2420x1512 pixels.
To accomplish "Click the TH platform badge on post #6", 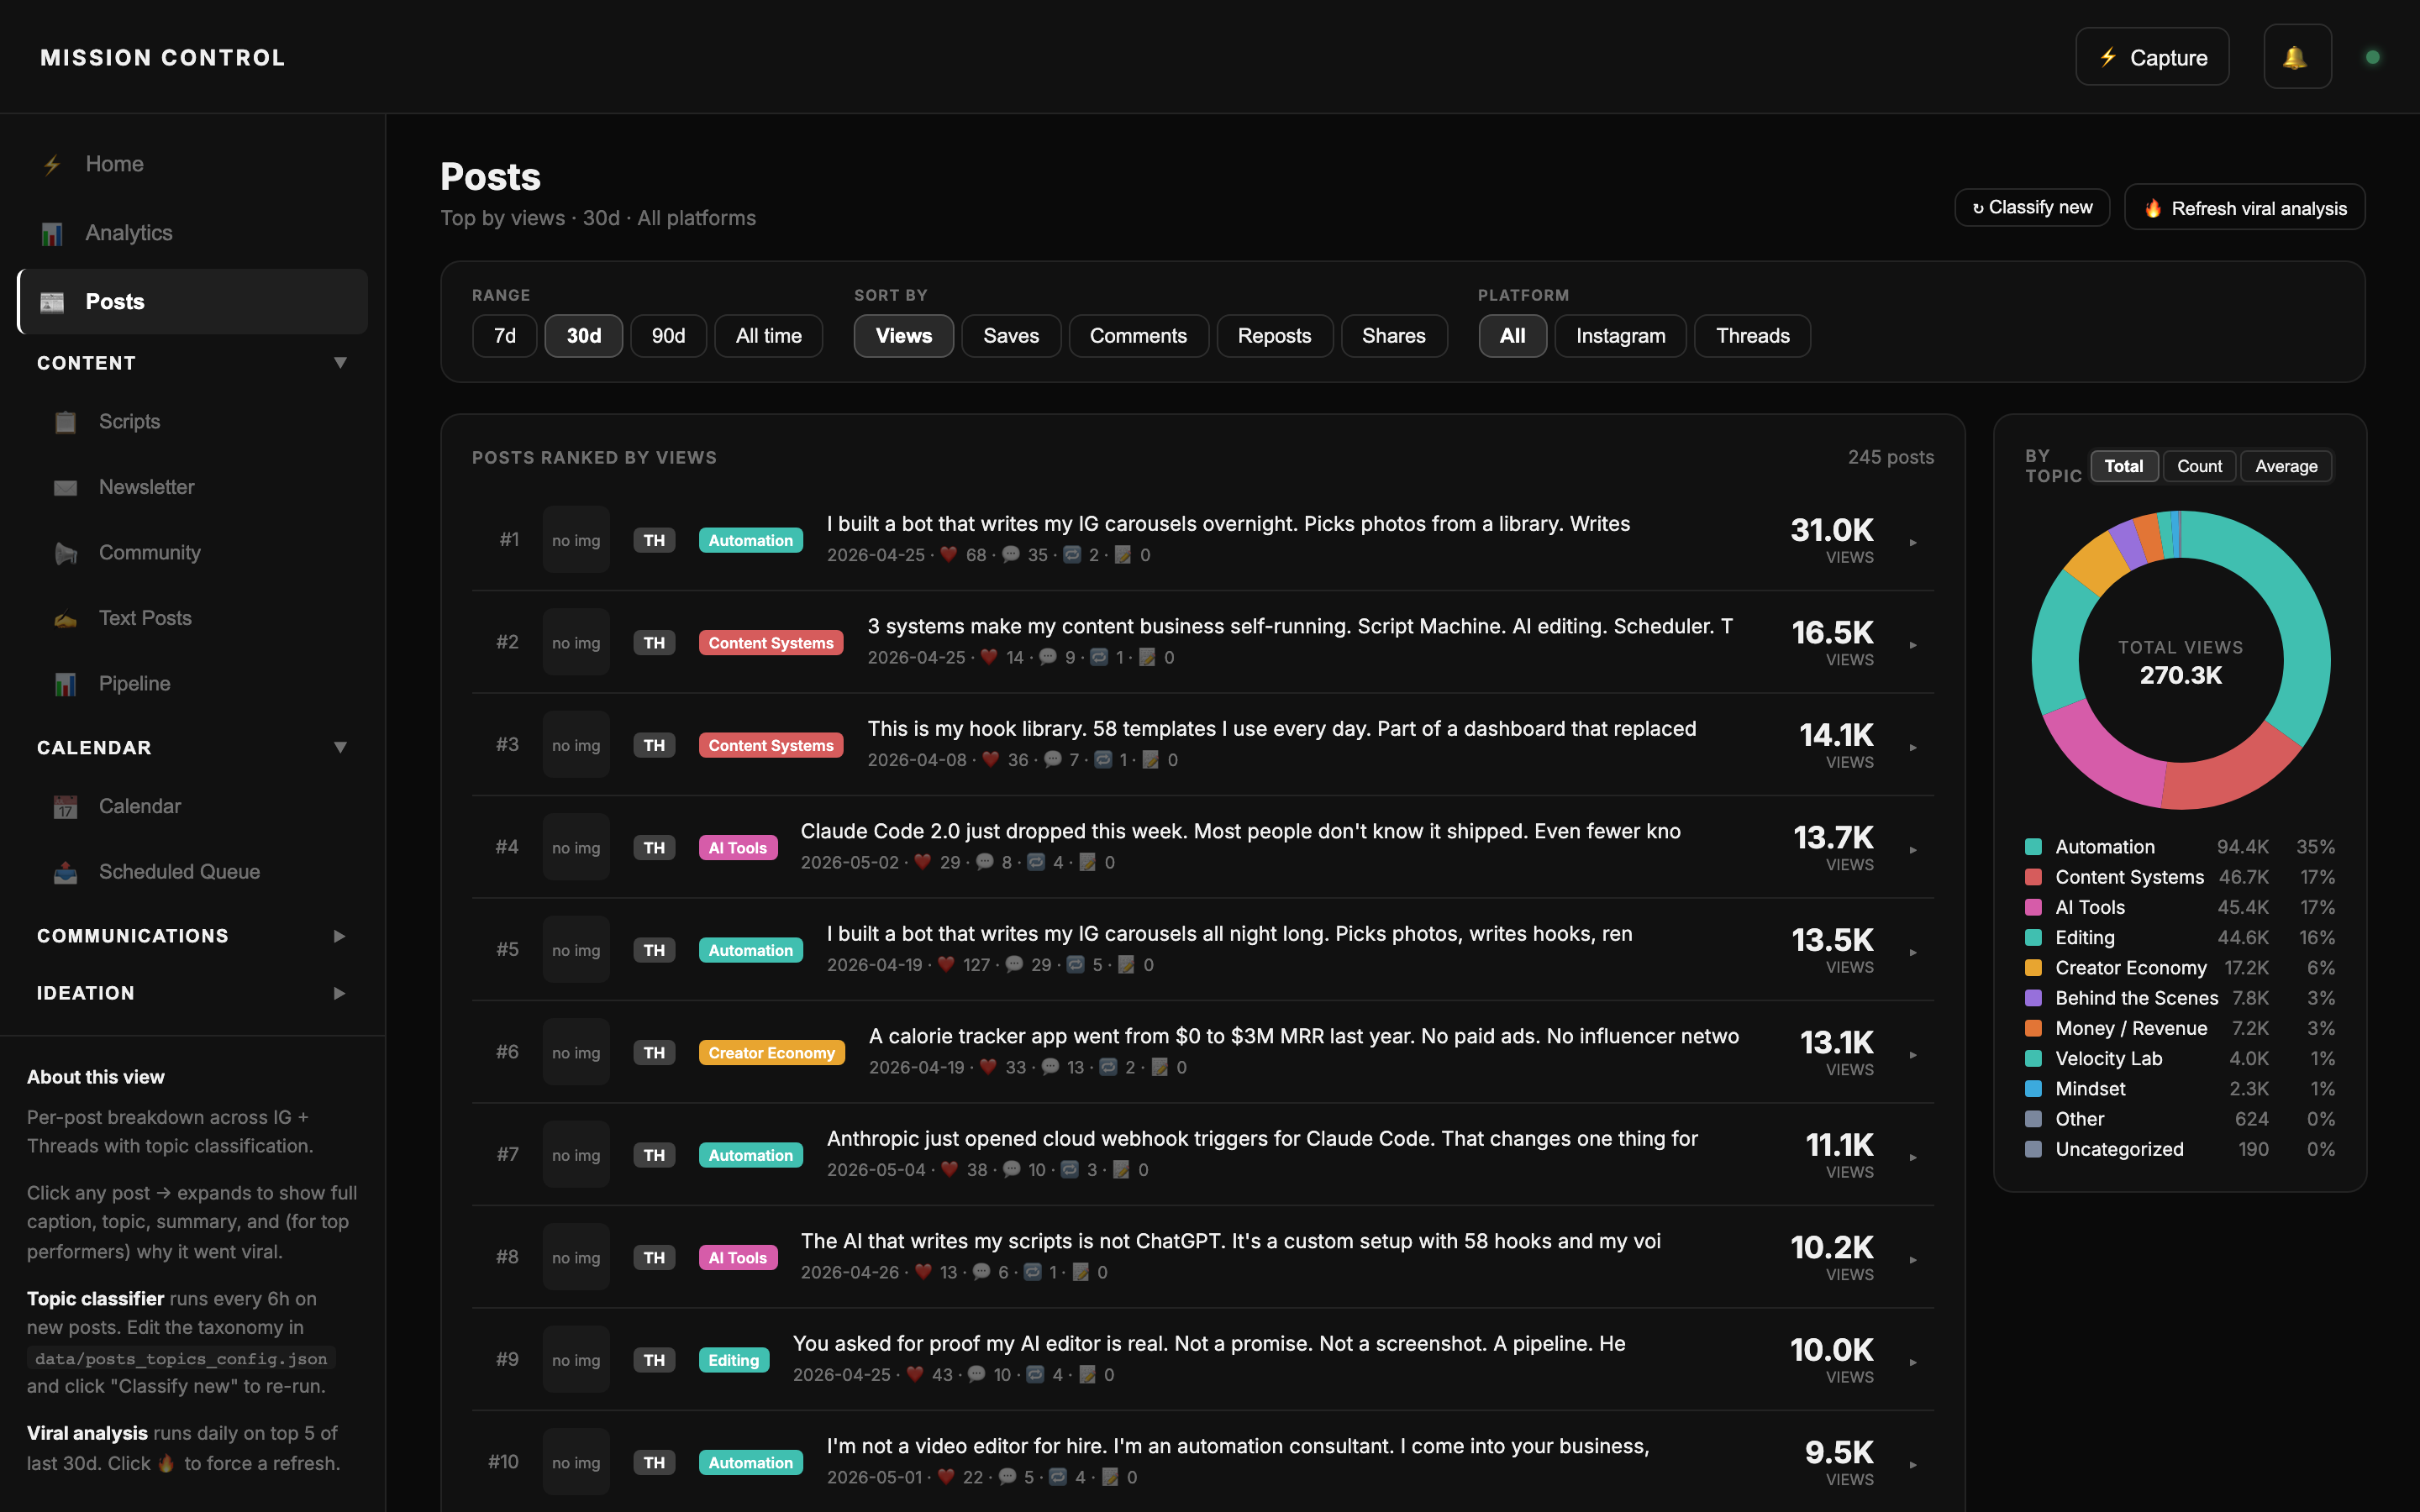I will pyautogui.click(x=654, y=1052).
